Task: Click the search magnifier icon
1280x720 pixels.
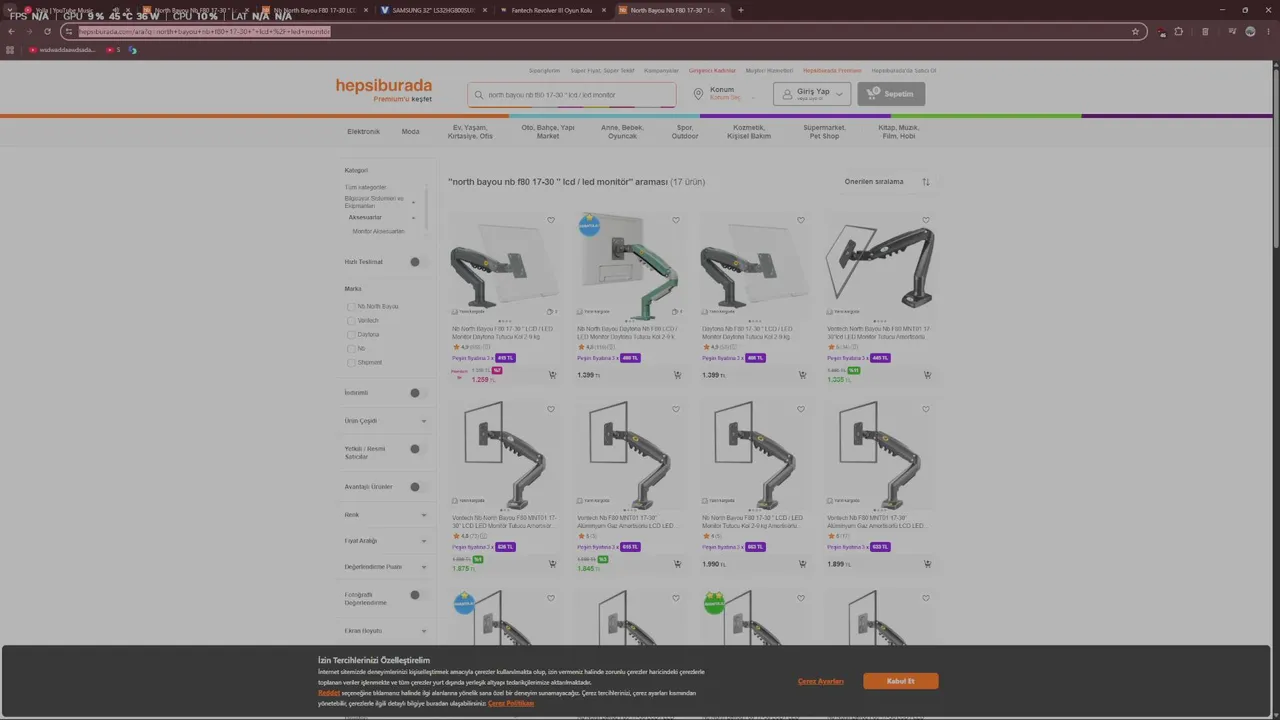Action: click(x=480, y=95)
